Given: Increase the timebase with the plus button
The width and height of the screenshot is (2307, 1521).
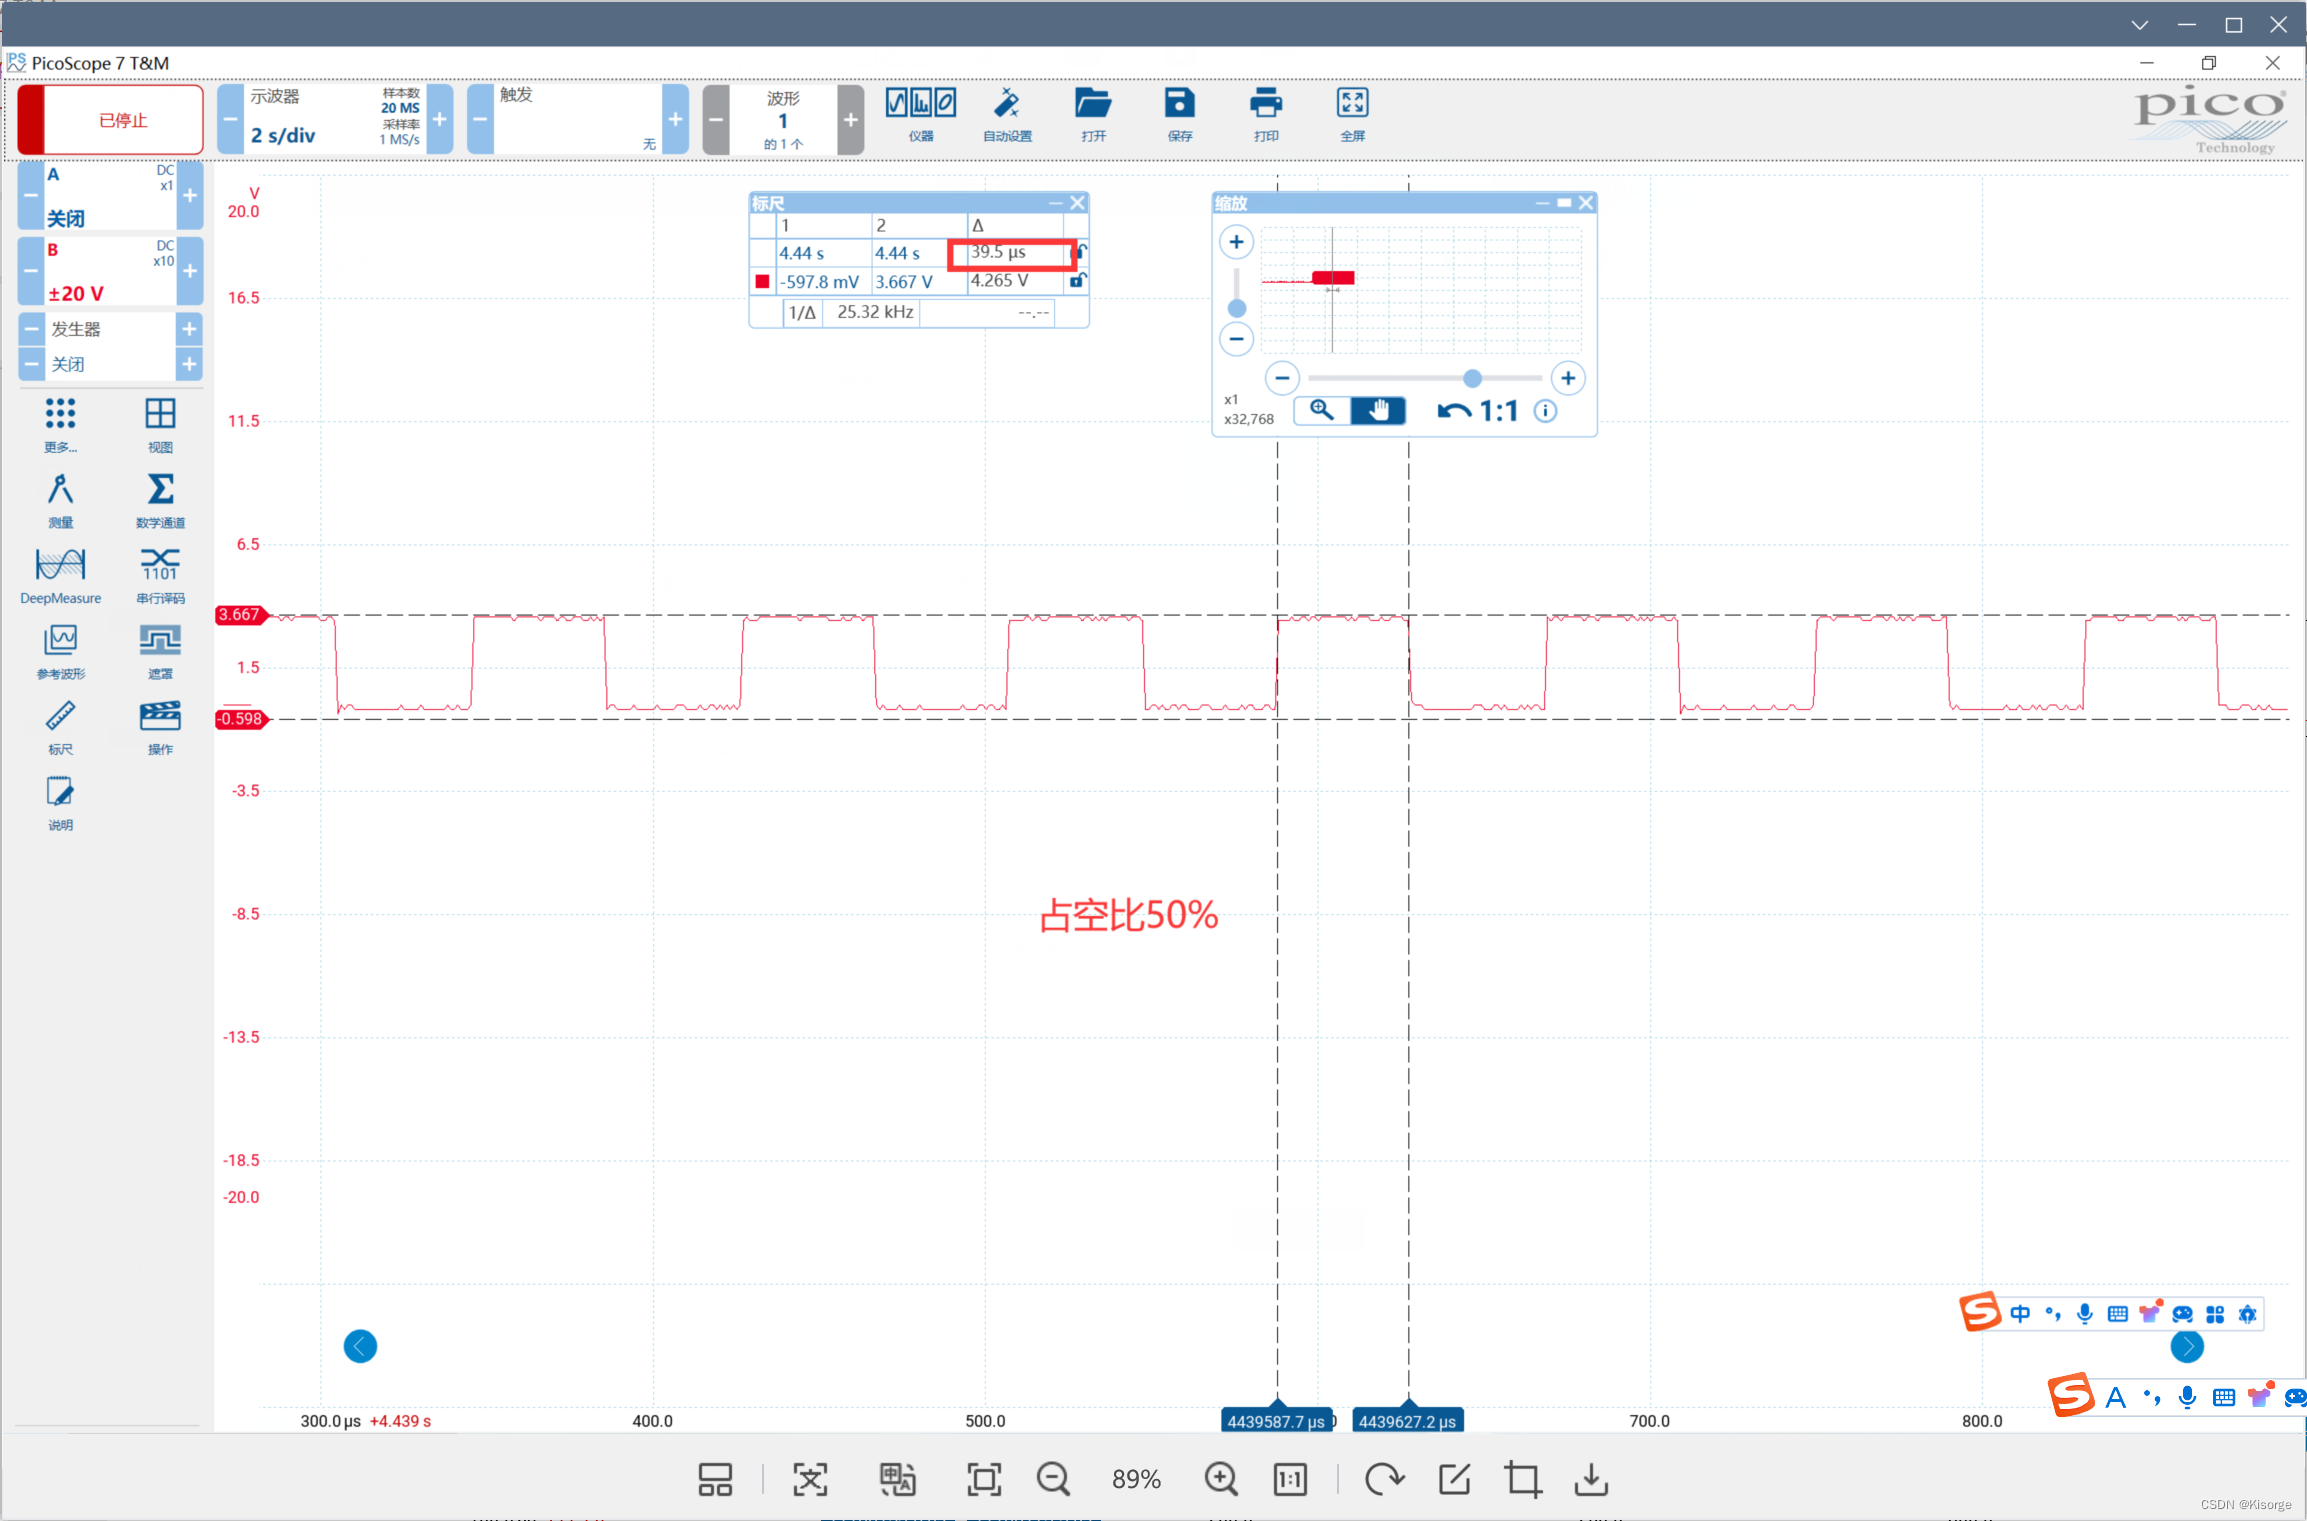Looking at the screenshot, I should tap(440, 119).
